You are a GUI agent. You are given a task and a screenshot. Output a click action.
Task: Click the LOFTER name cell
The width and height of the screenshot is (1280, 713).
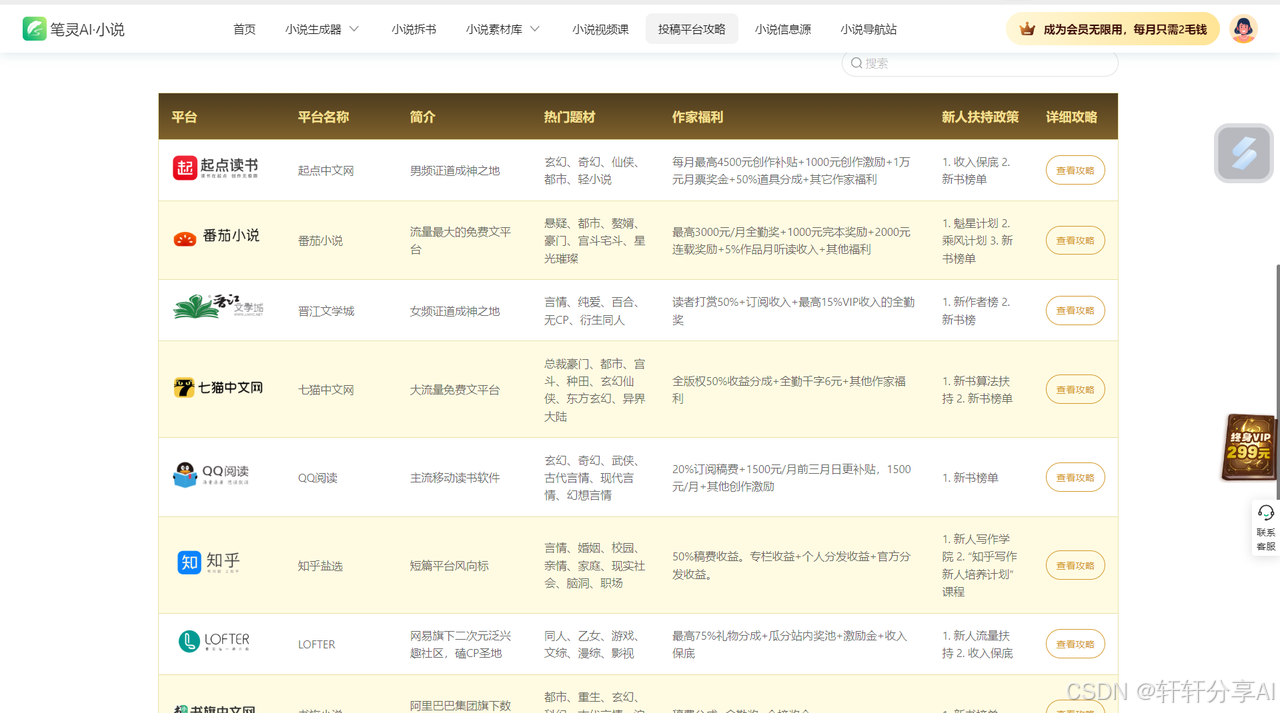316,645
